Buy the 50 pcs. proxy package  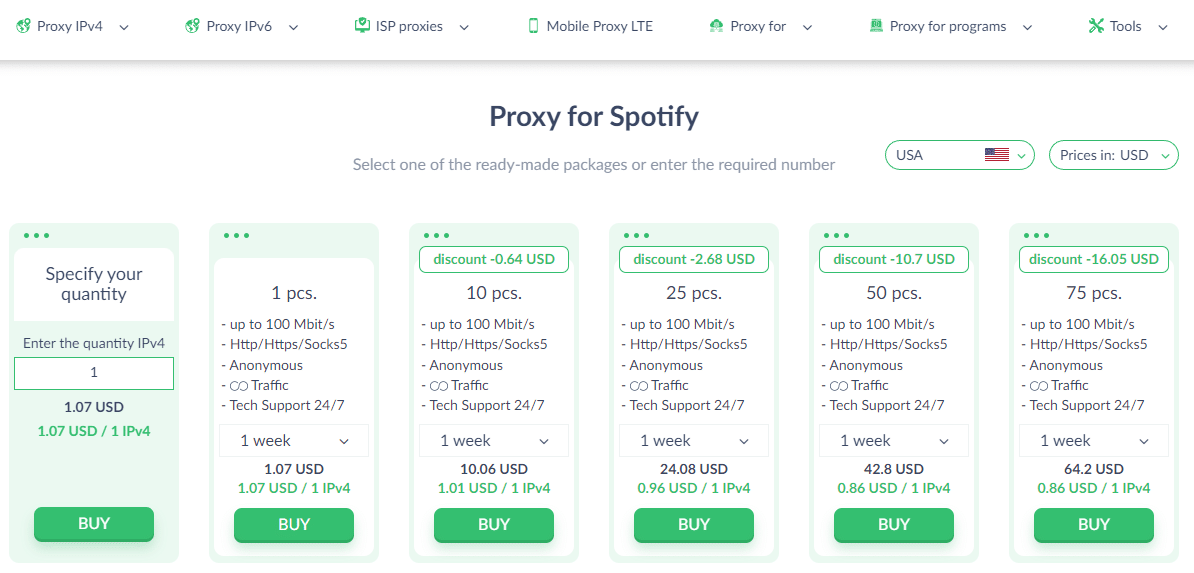coord(893,524)
